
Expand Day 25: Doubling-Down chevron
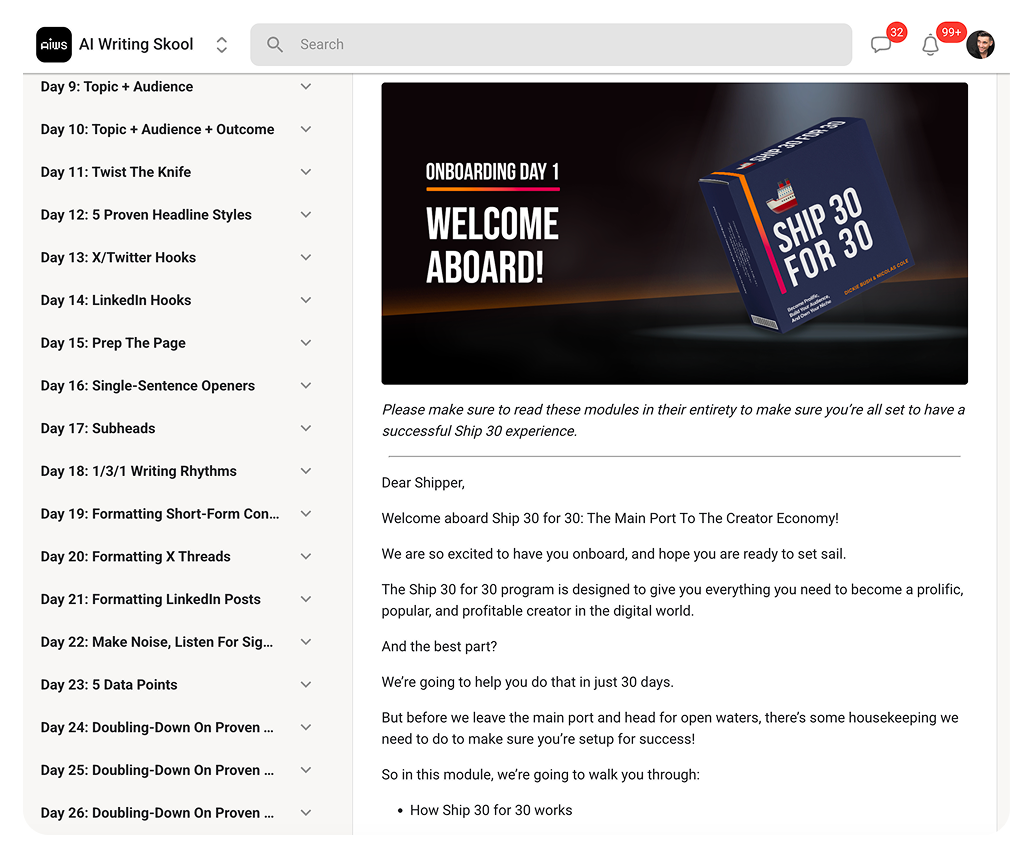coord(306,770)
